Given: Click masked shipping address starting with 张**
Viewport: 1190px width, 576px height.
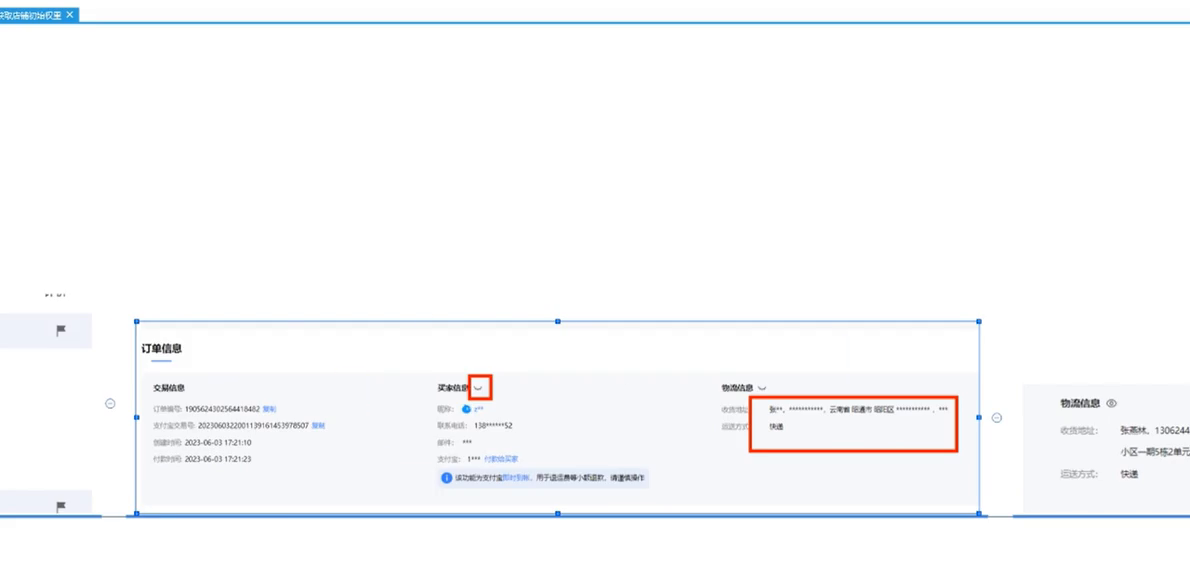Looking at the screenshot, I should [858, 410].
